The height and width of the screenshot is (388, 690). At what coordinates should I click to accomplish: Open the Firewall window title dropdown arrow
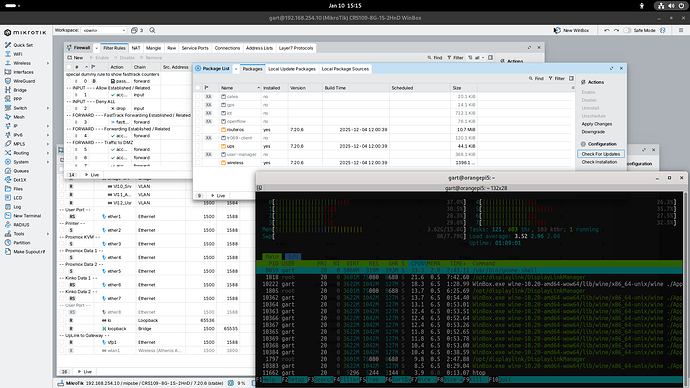click(x=96, y=48)
